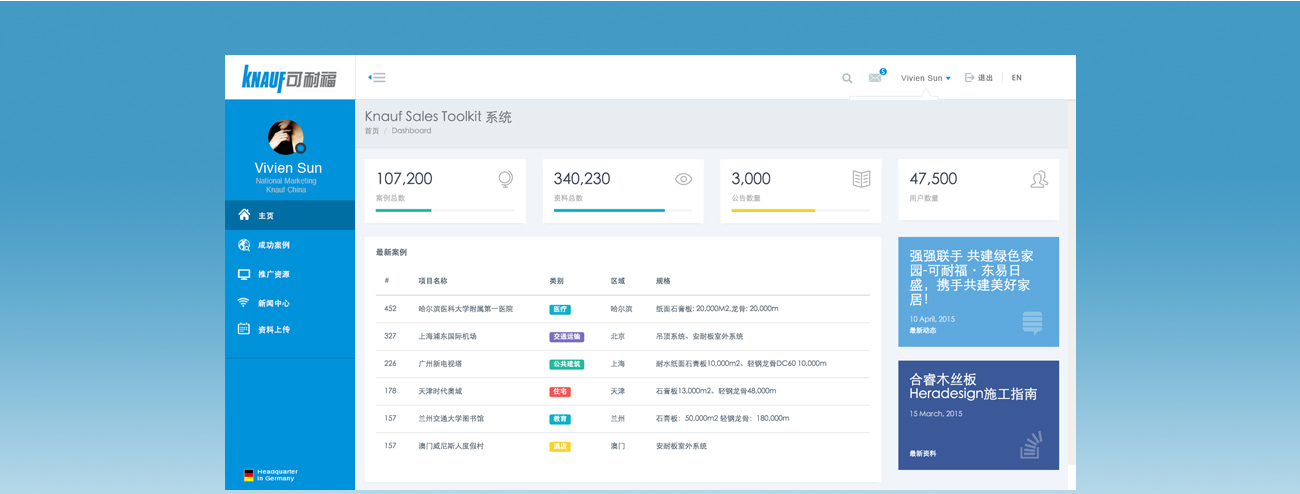
Task: Select the row 澳门威尼斯人度假村
Action: click(623, 446)
